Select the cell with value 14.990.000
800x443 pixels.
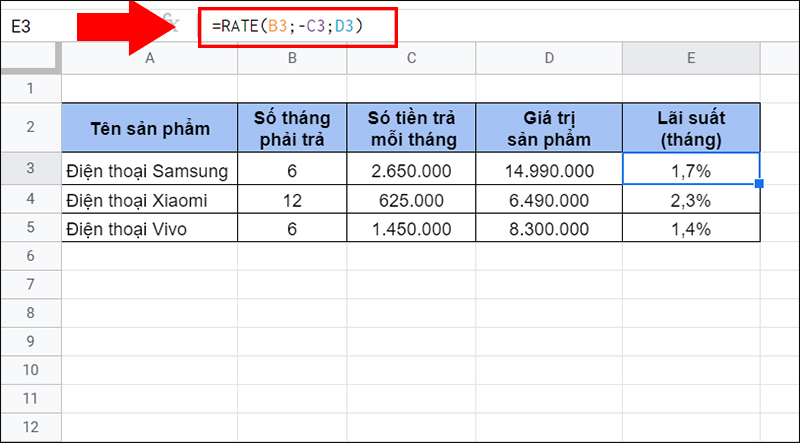(x=549, y=171)
